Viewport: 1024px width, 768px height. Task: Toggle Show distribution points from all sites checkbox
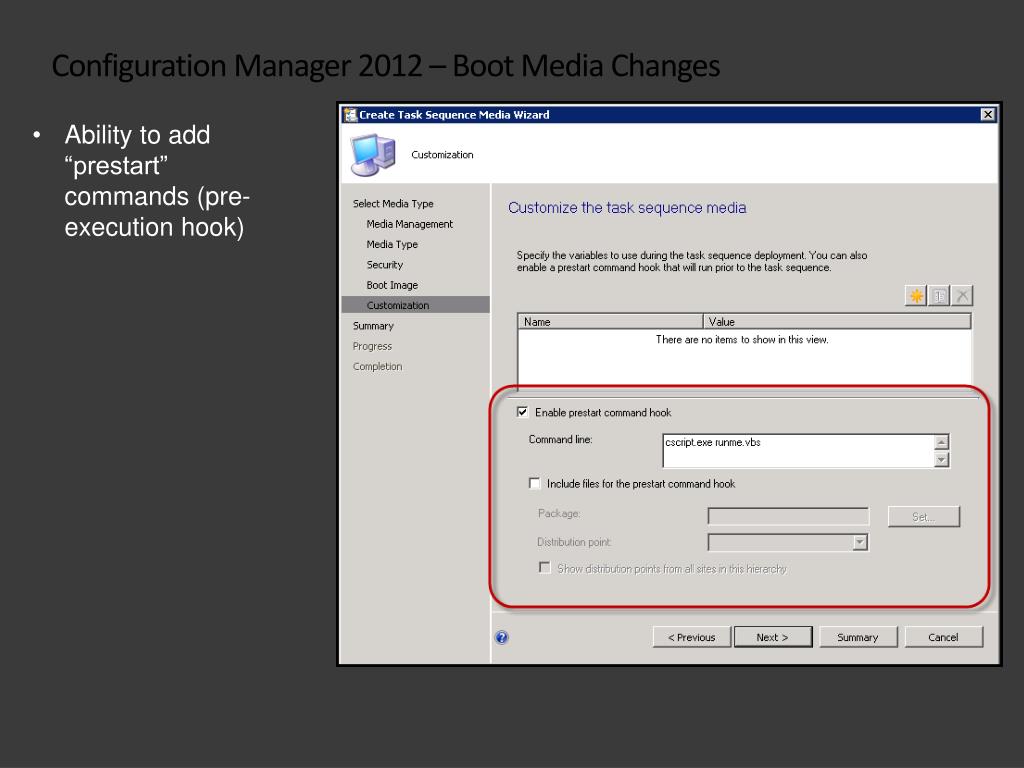point(545,568)
